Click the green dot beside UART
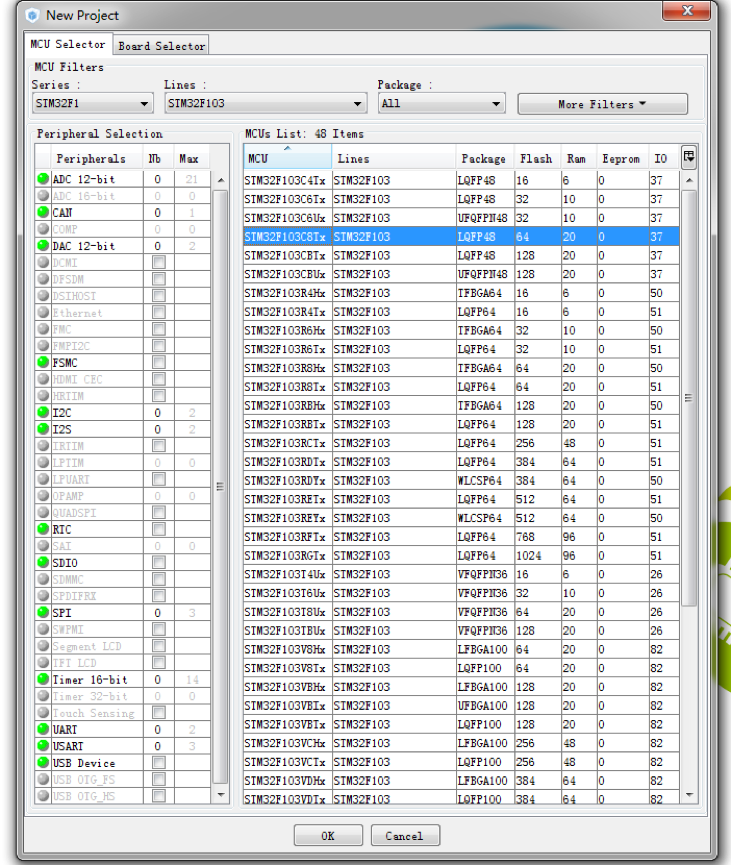The height and width of the screenshot is (865, 731). point(42,729)
